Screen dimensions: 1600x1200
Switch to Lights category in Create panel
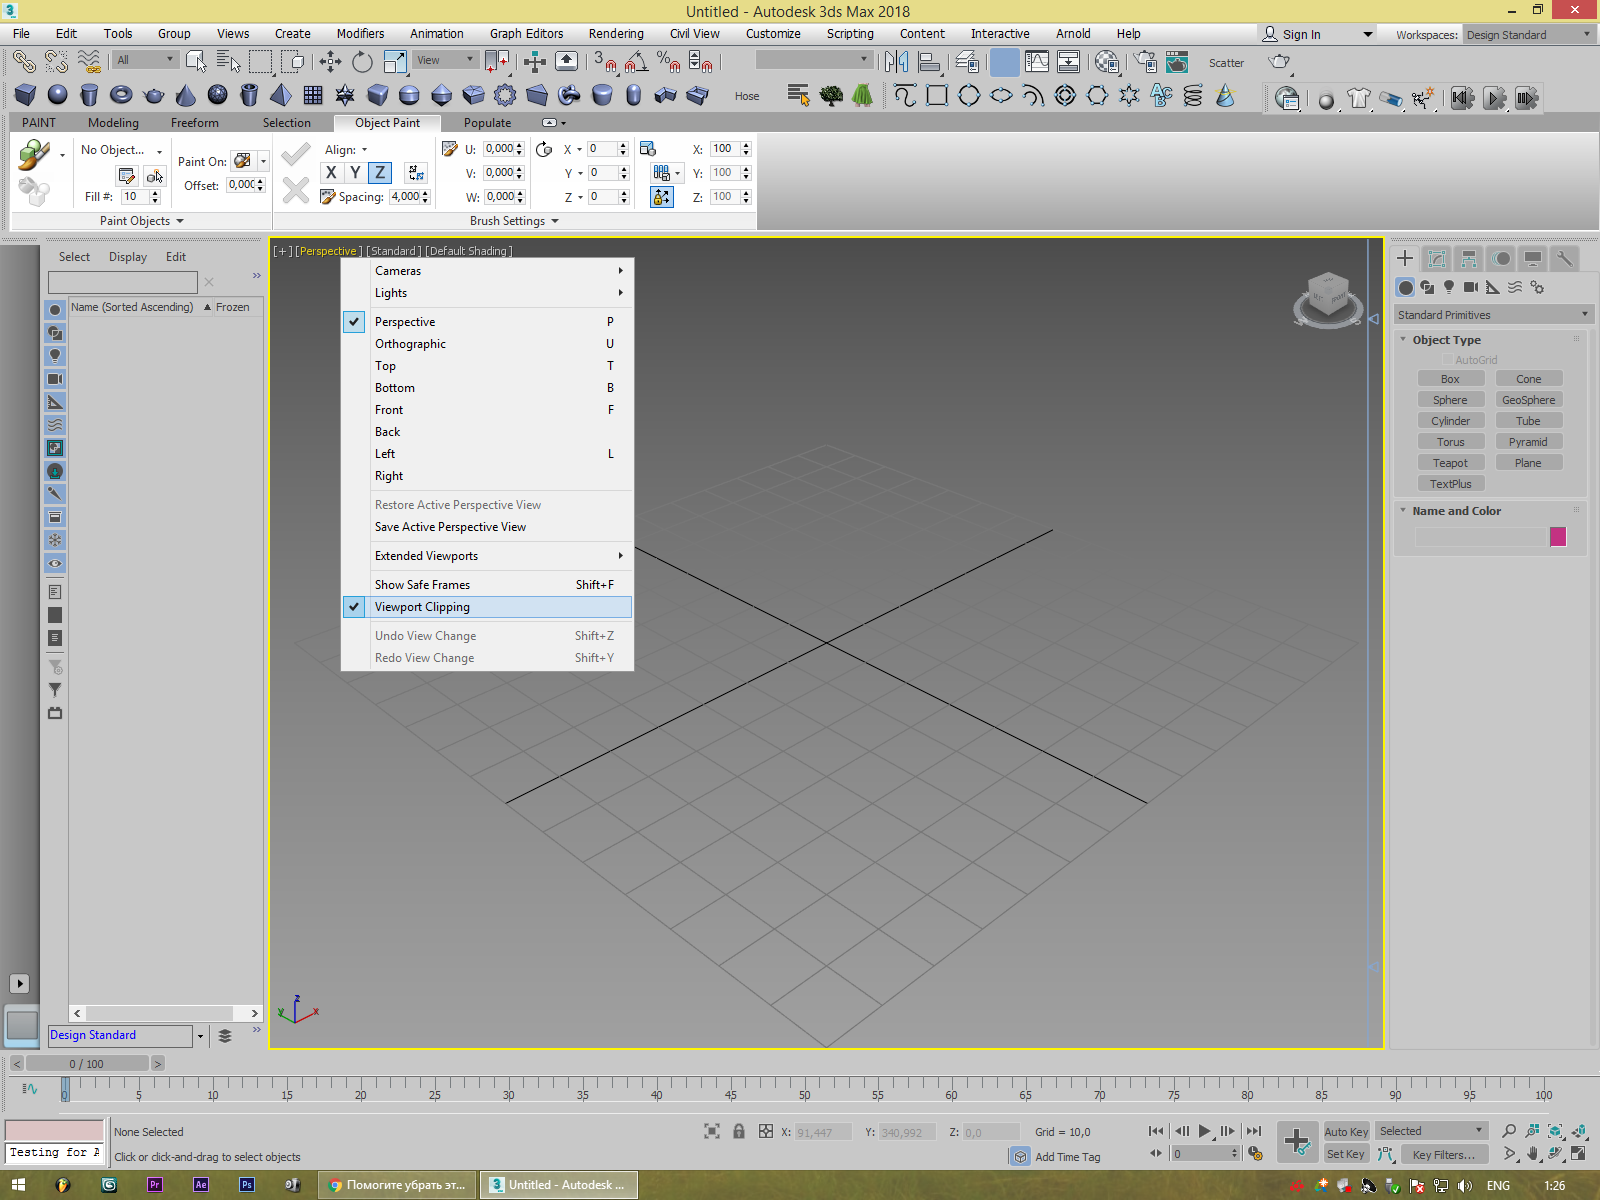[x=1448, y=288]
